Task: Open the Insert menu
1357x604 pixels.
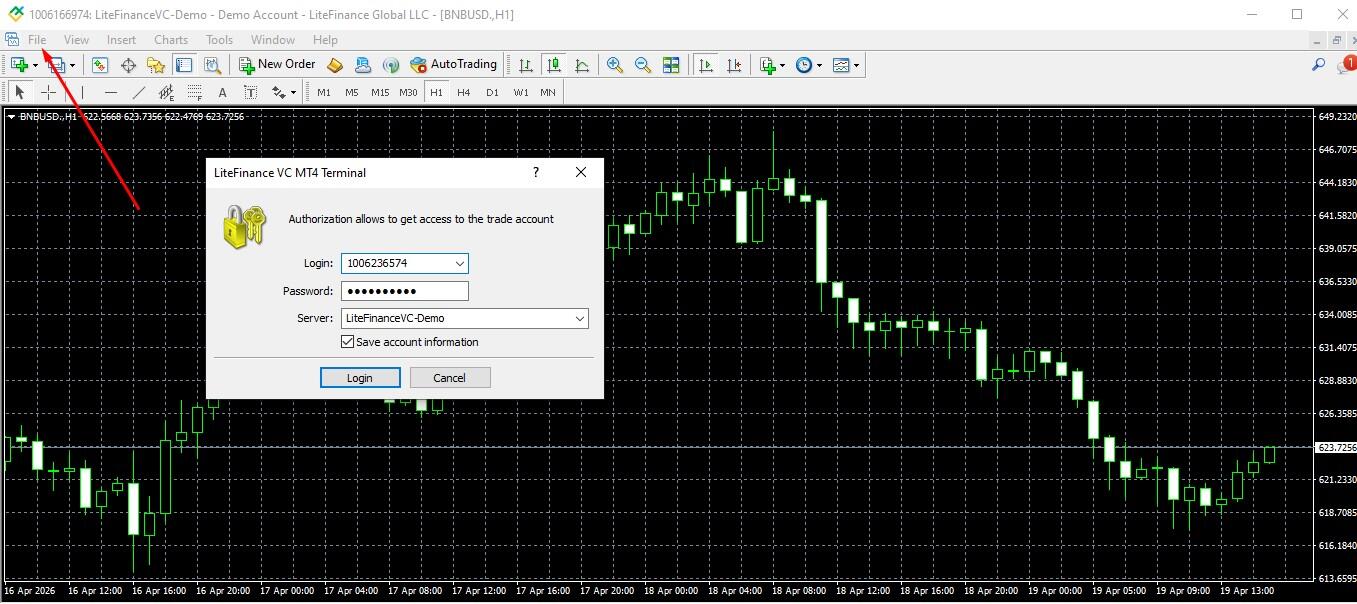Action: click(121, 40)
